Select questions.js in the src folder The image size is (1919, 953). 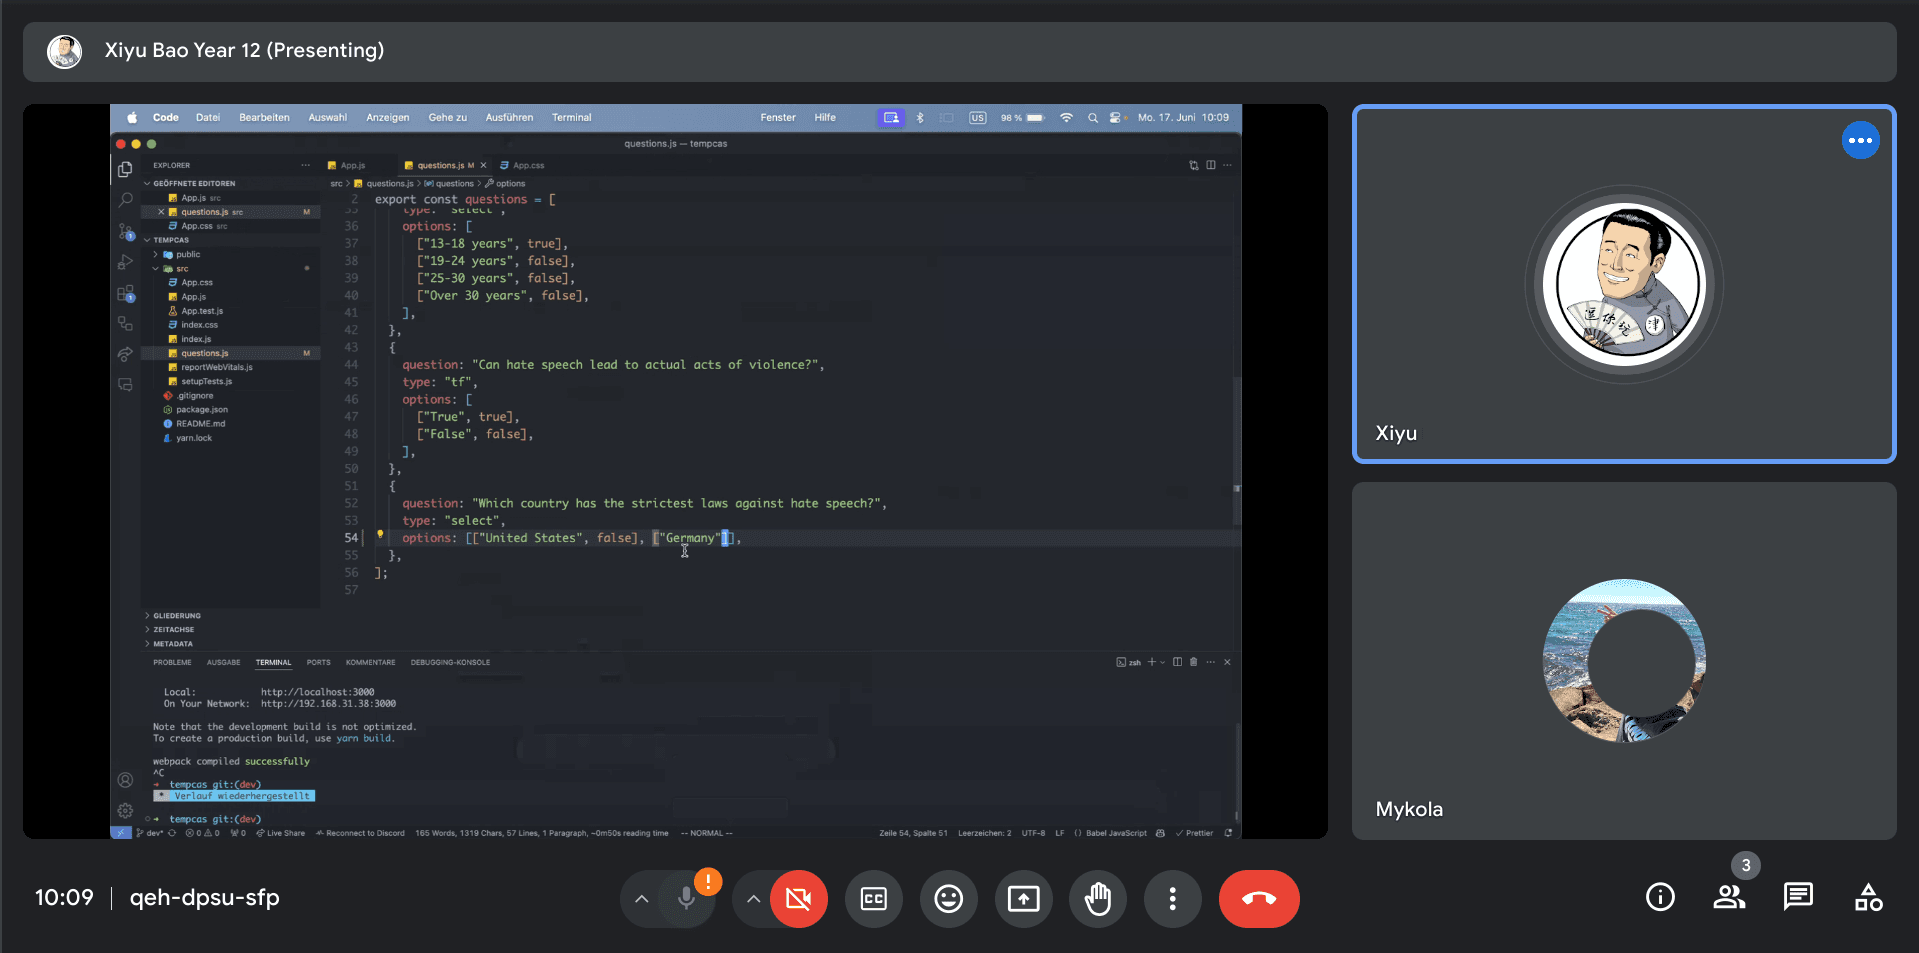[204, 353]
